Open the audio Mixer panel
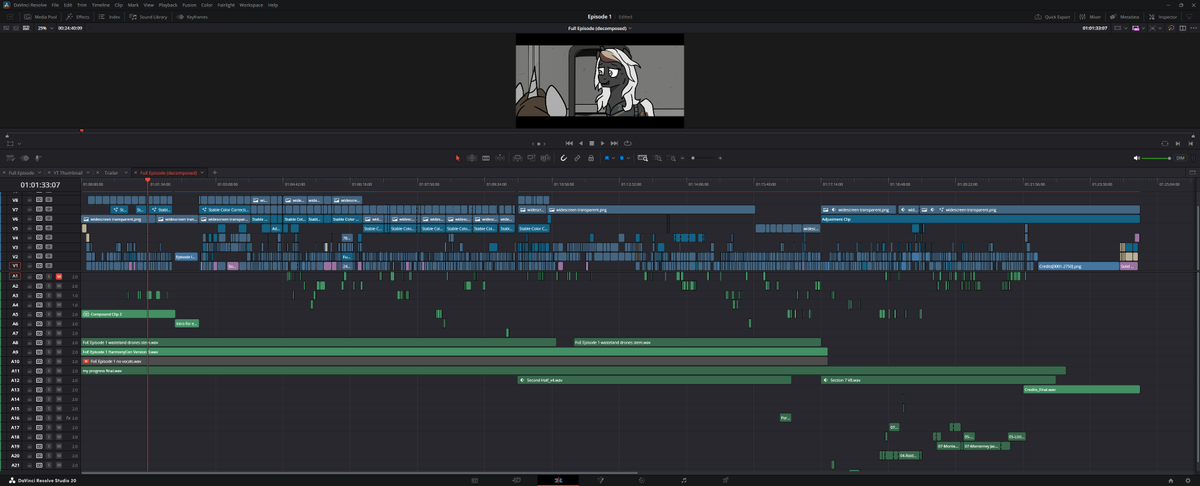 click(x=1092, y=17)
